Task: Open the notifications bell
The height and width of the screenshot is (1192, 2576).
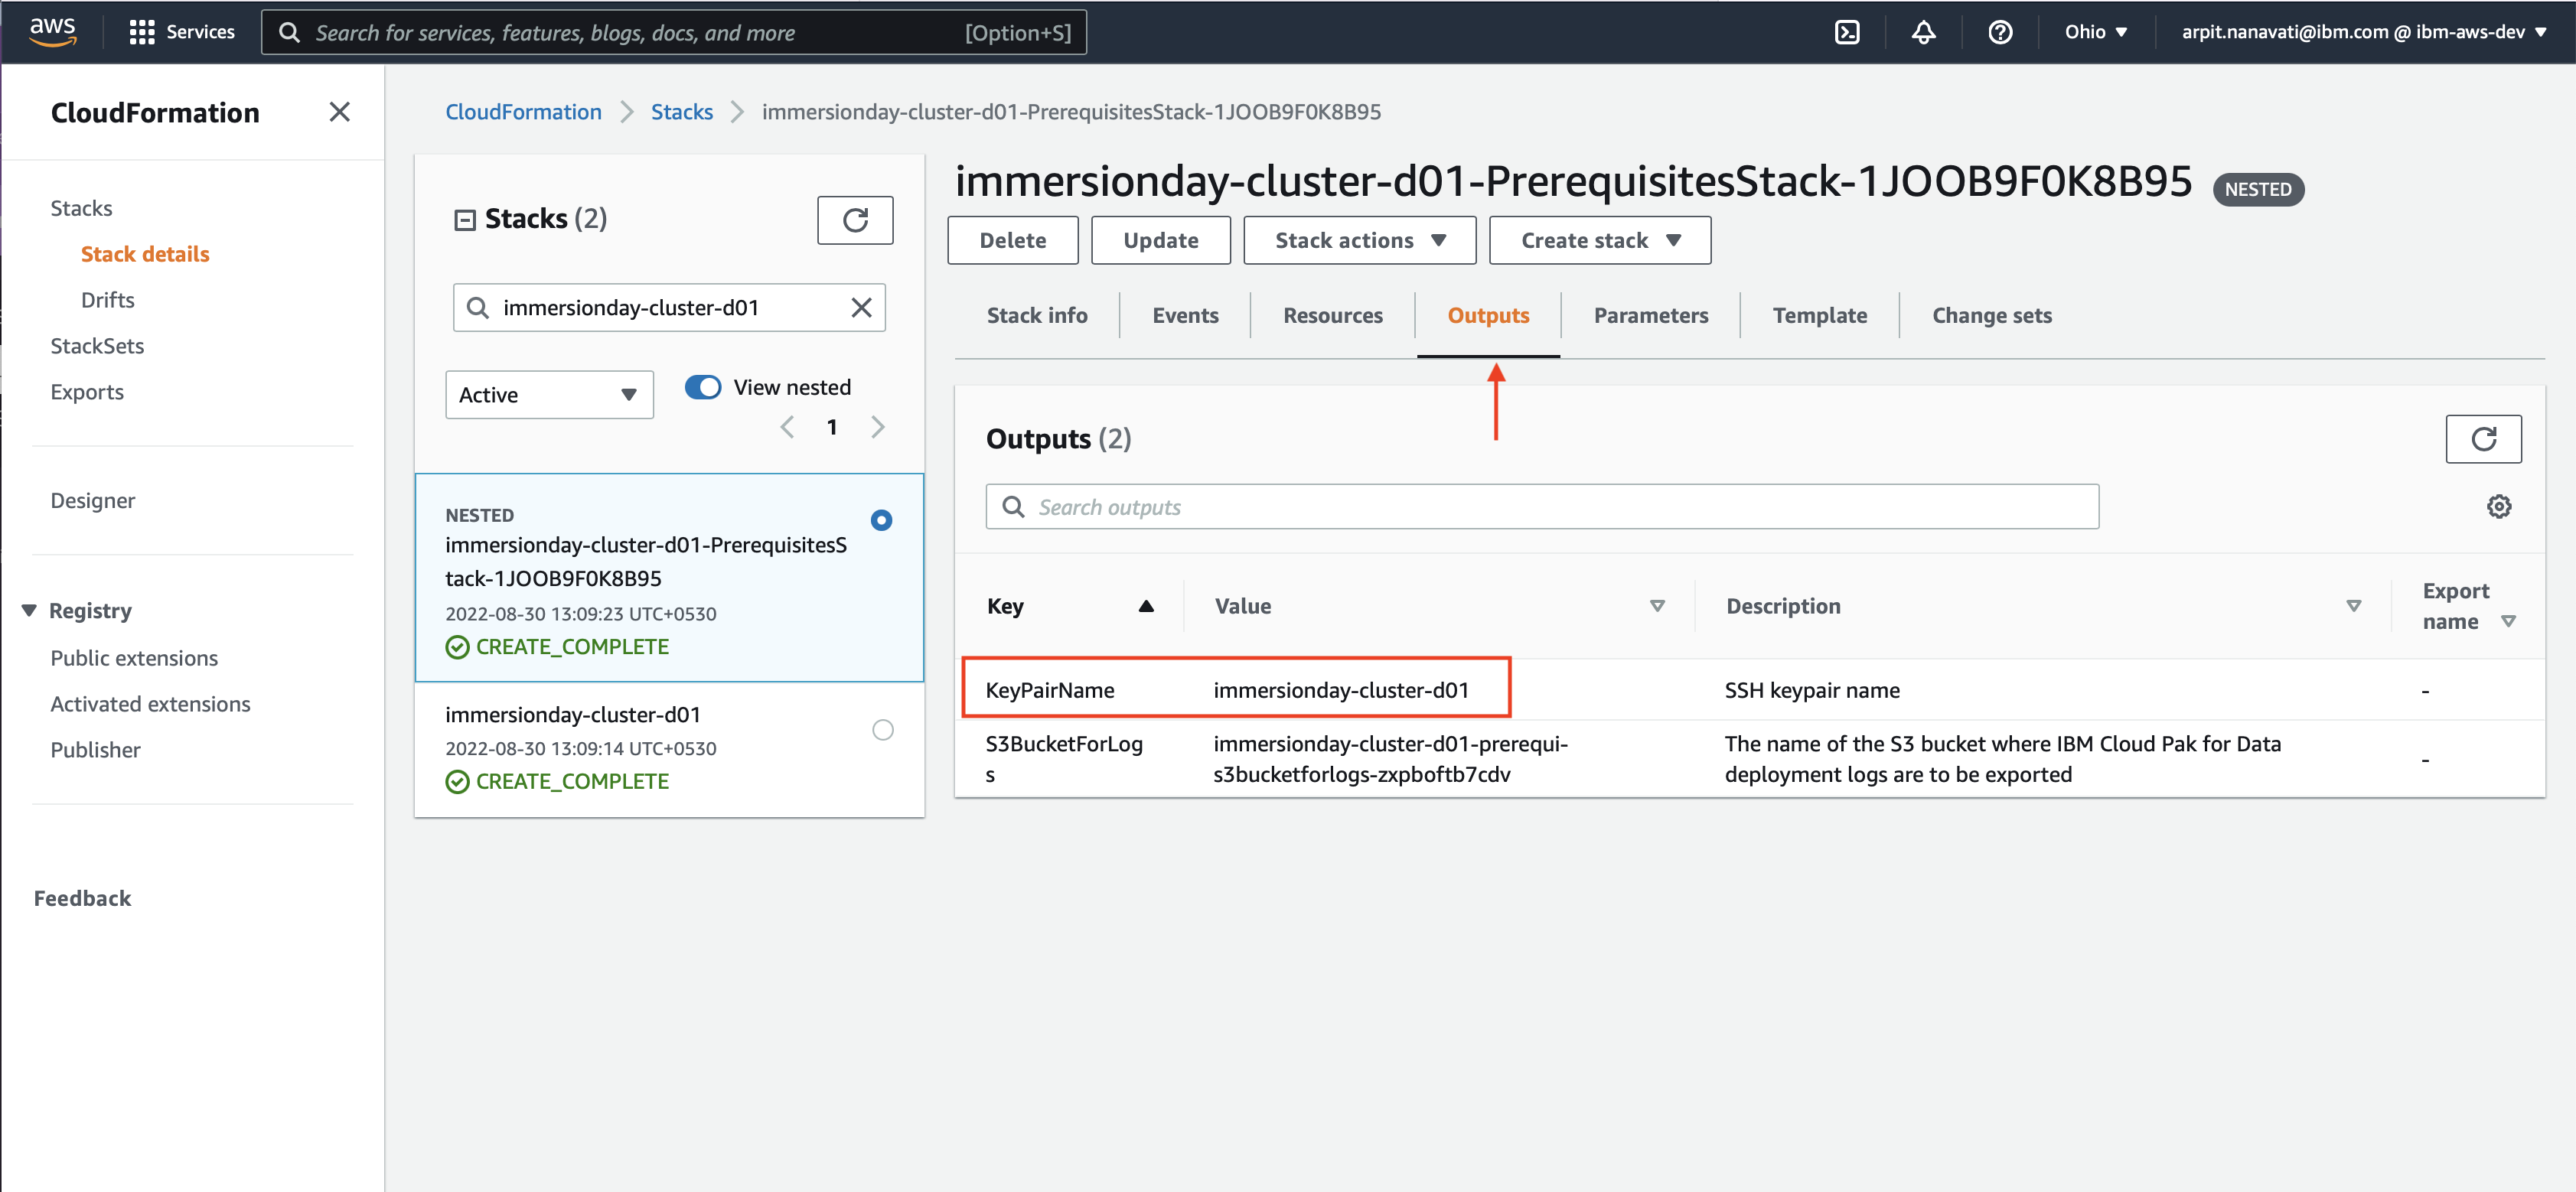Action: [x=1923, y=32]
